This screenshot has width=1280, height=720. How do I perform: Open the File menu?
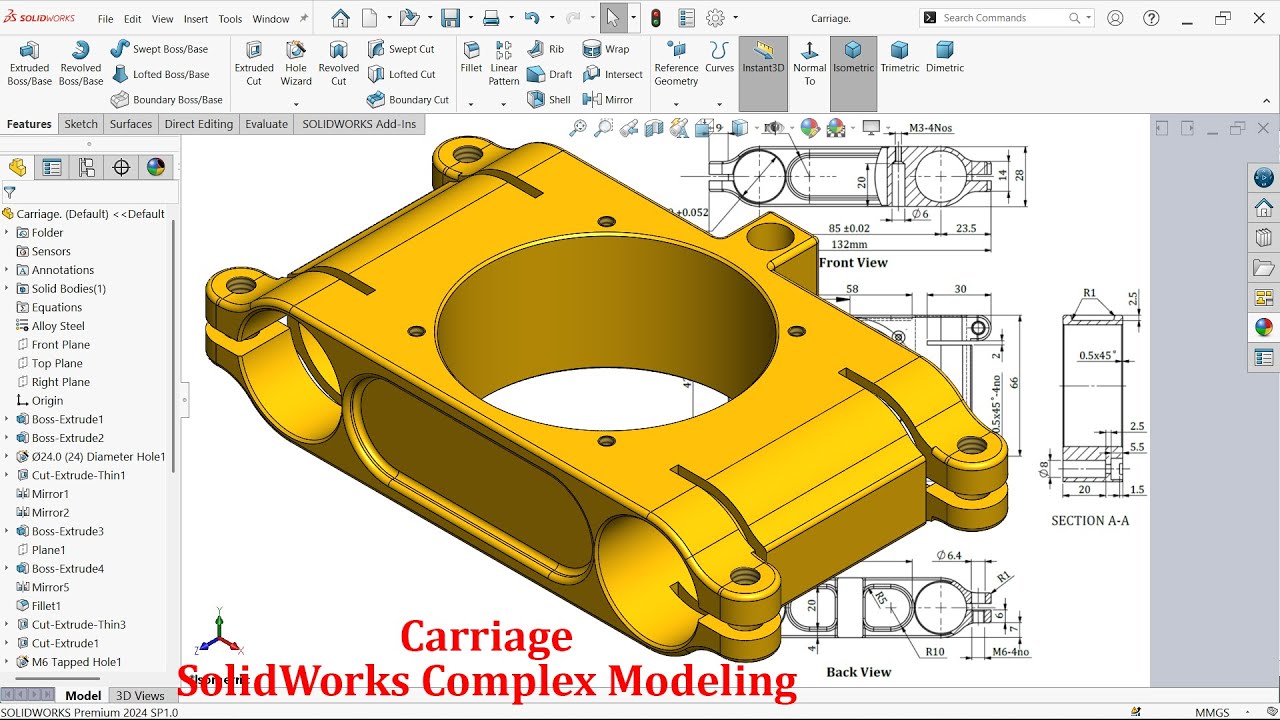(x=105, y=19)
